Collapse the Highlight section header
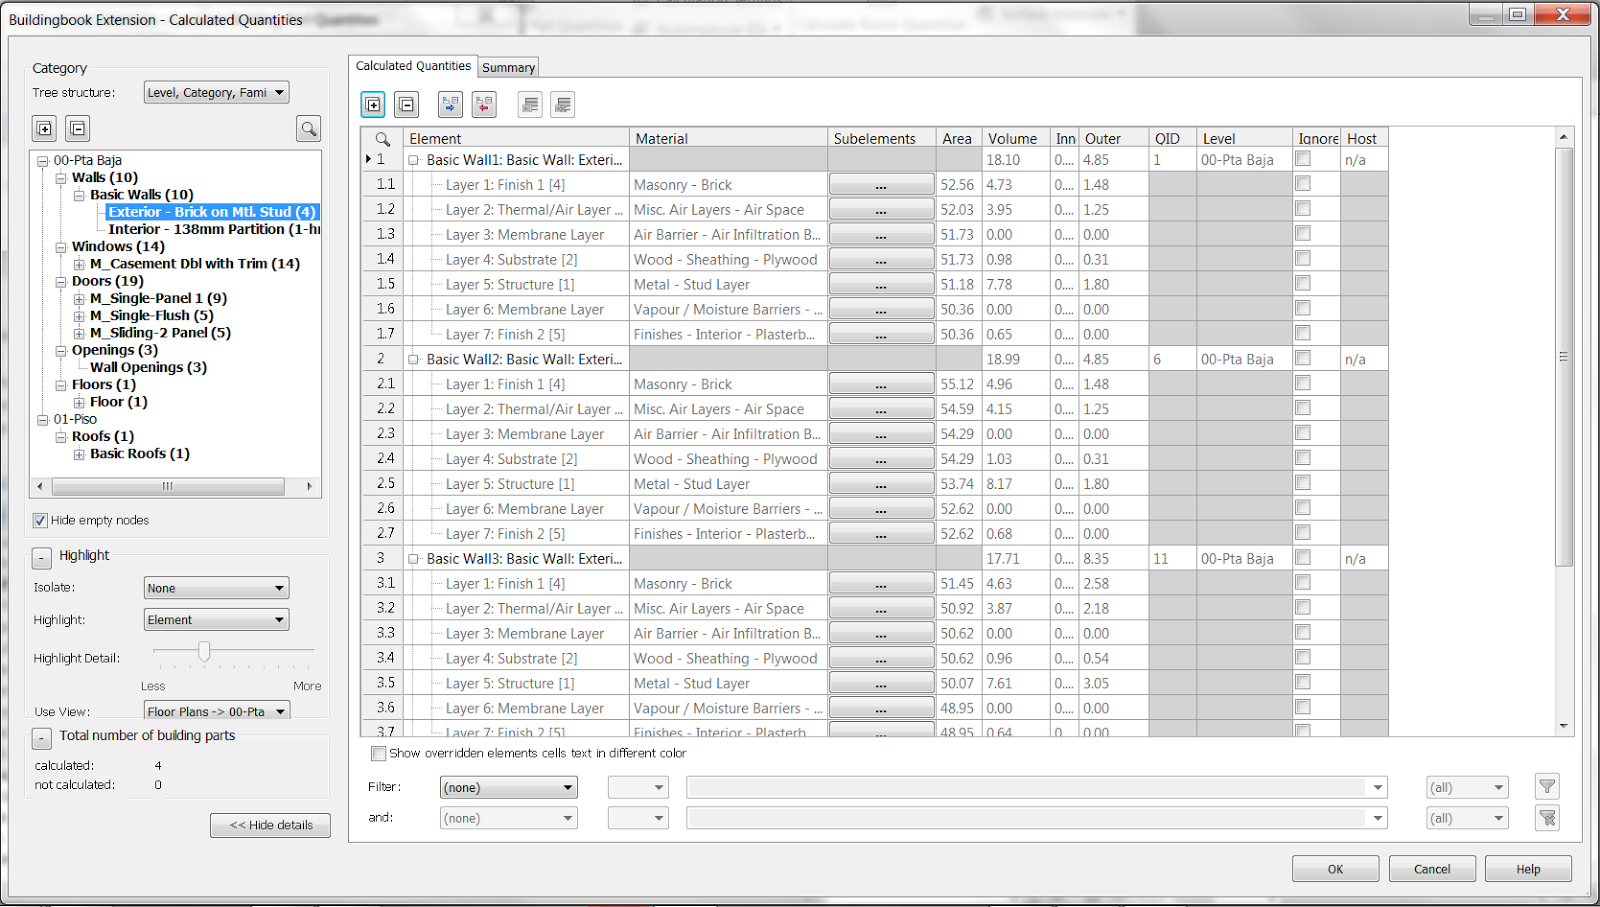Viewport: 1600px width, 907px height. [41, 555]
